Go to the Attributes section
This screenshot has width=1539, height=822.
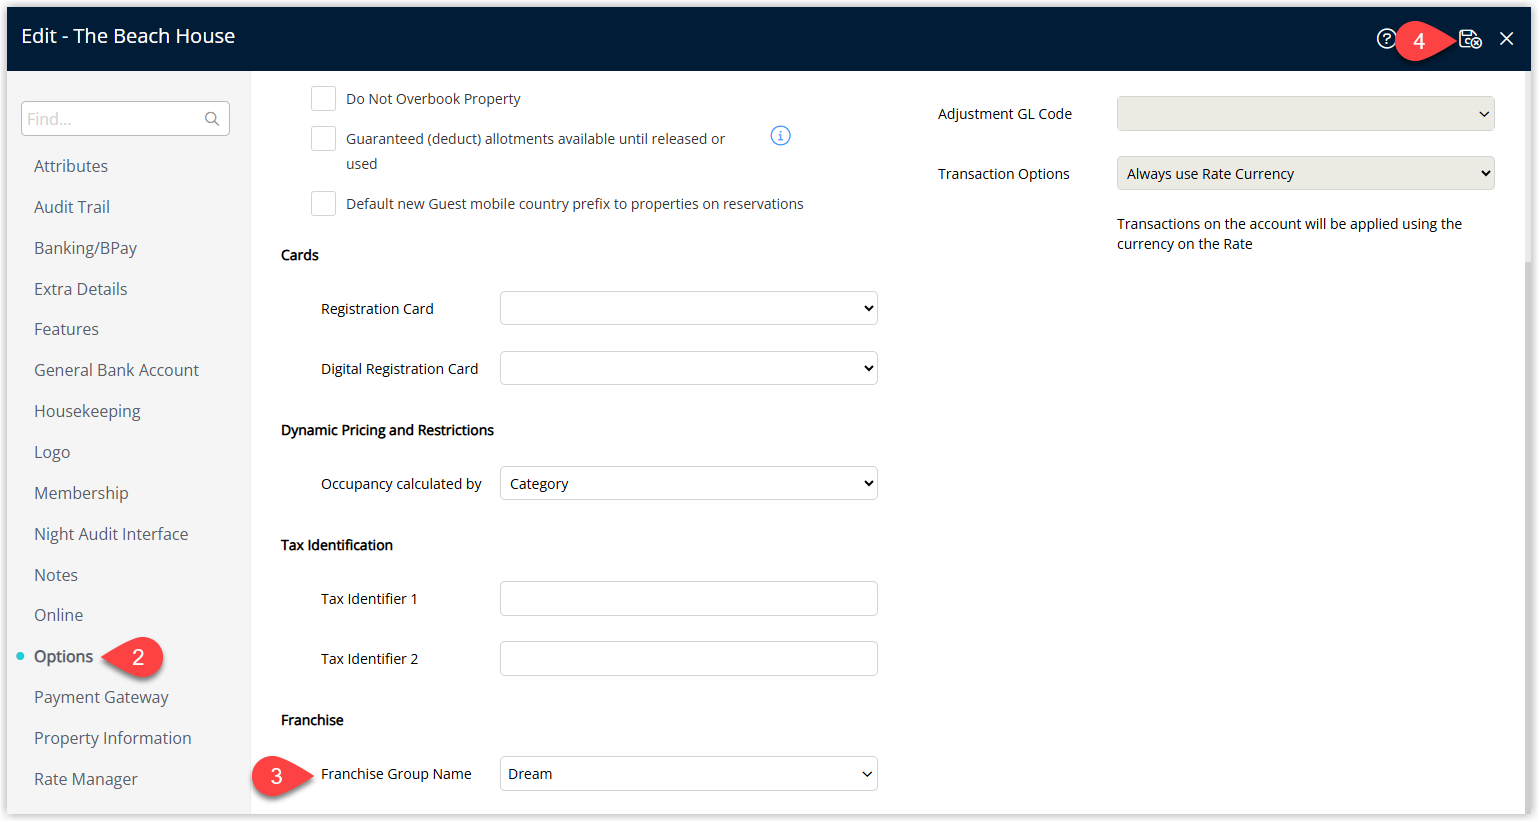coord(71,166)
